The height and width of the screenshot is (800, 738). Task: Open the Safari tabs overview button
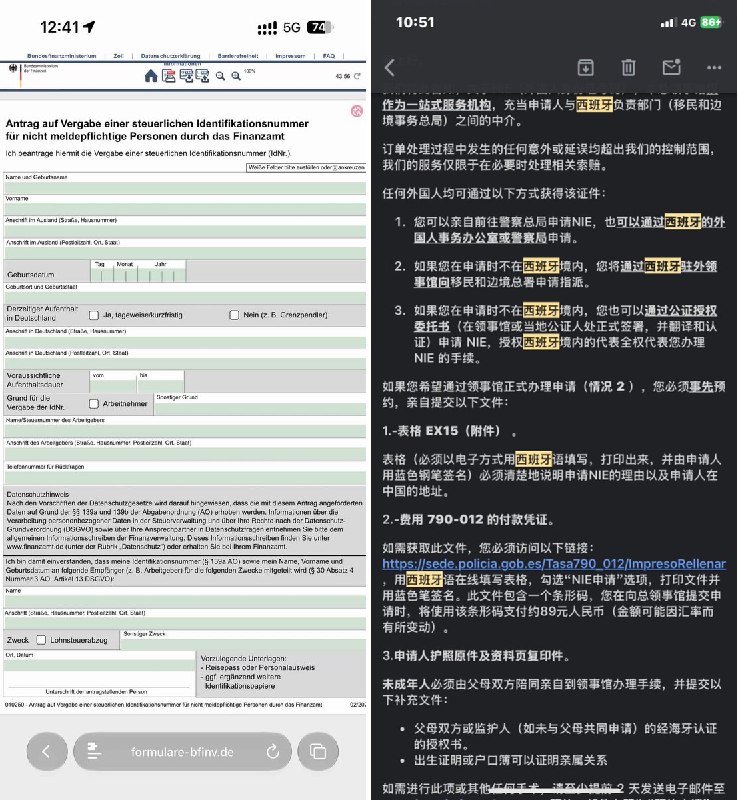[x=318, y=752]
